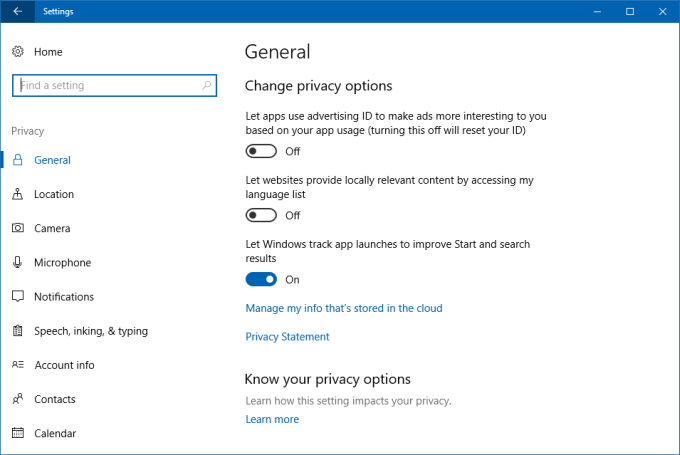The width and height of the screenshot is (680, 455).
Task: Click the Contacts people icon
Action: [x=18, y=399]
